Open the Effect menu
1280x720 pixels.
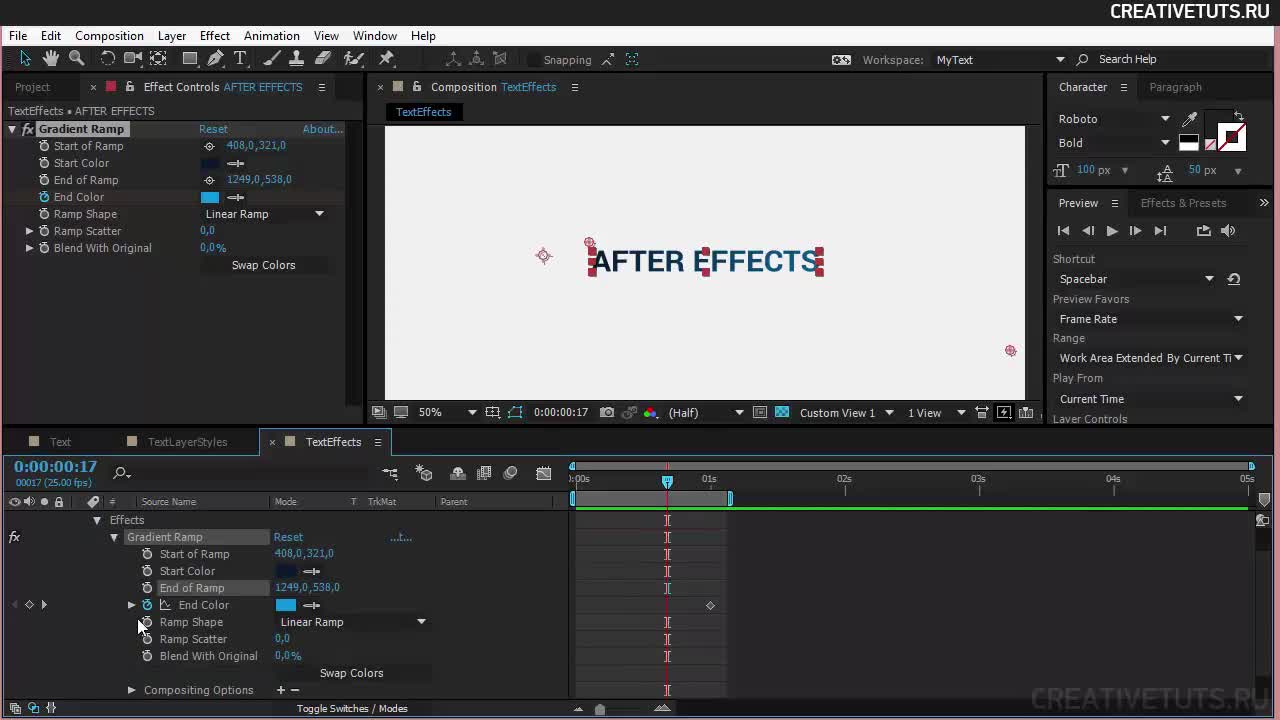point(214,36)
